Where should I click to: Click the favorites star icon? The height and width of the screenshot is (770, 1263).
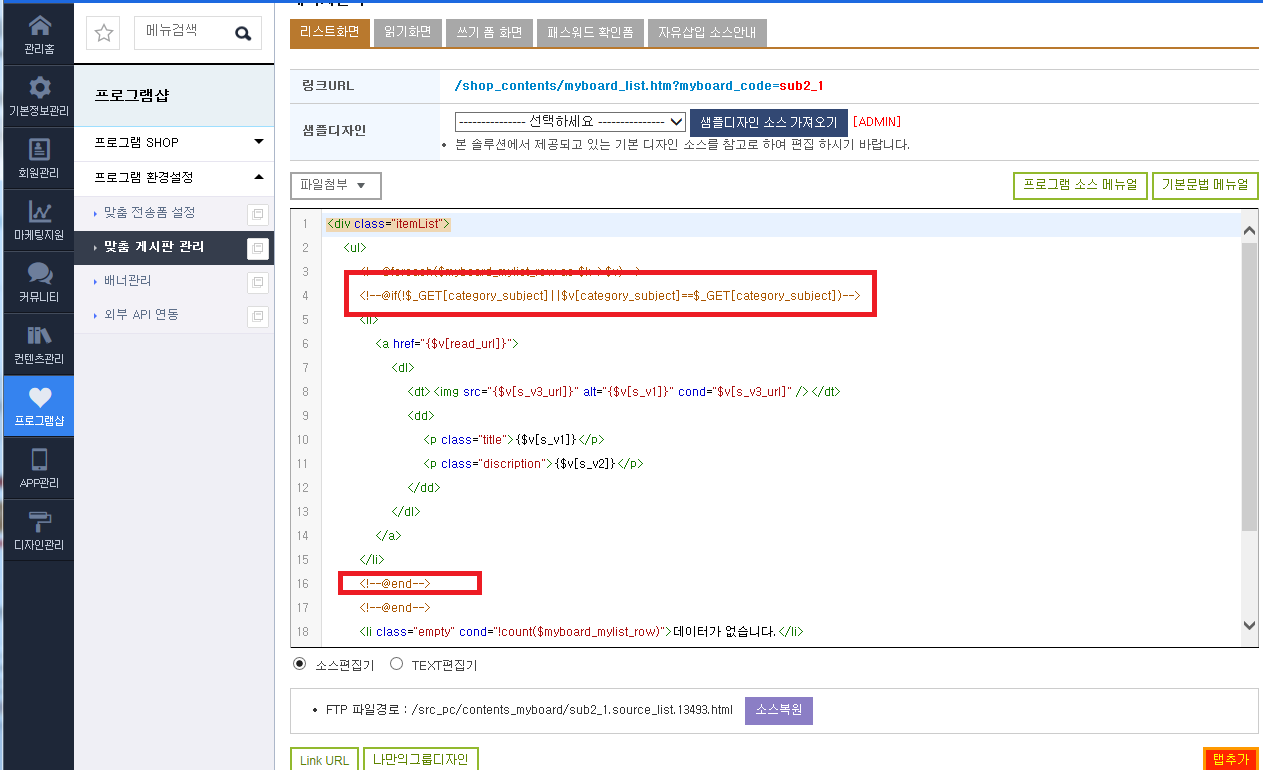coord(103,33)
